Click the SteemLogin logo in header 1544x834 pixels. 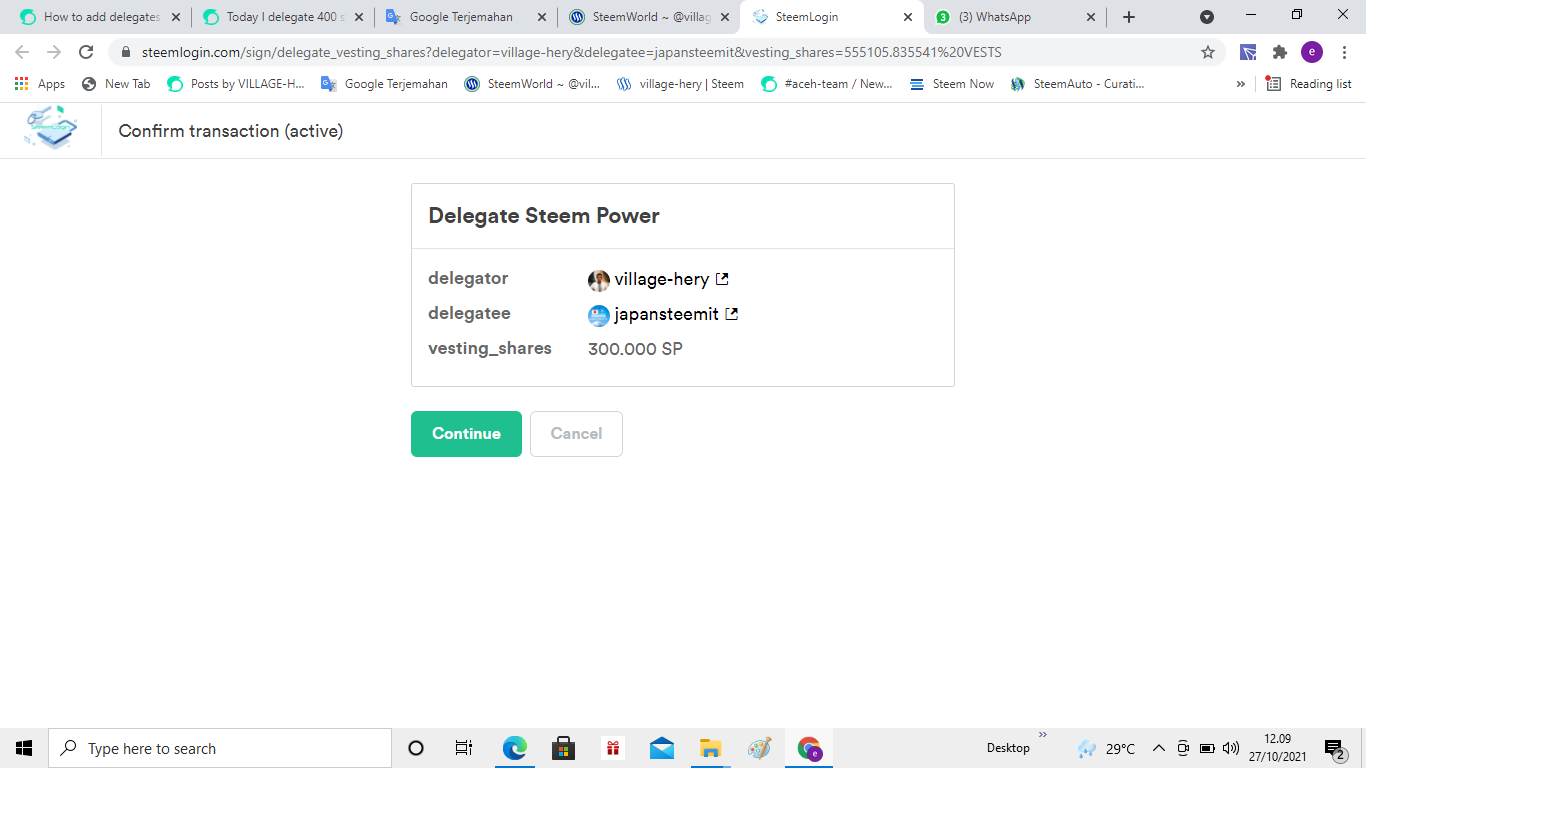pyautogui.click(x=51, y=130)
